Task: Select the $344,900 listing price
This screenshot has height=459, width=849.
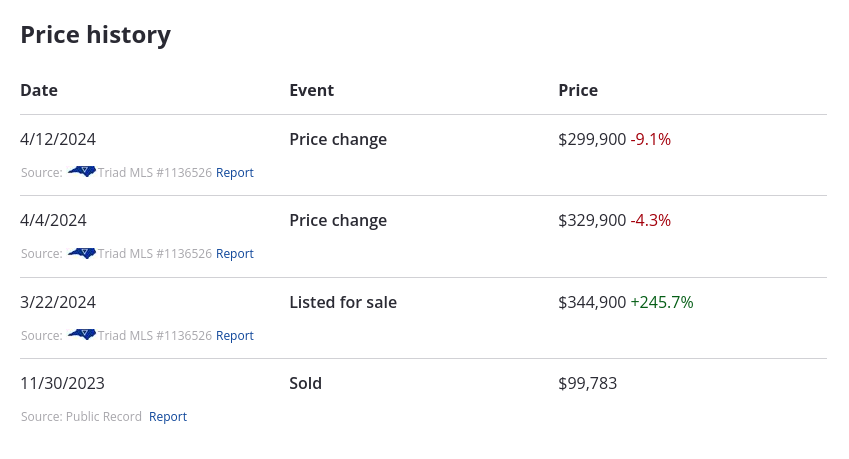Action: pyautogui.click(x=592, y=302)
